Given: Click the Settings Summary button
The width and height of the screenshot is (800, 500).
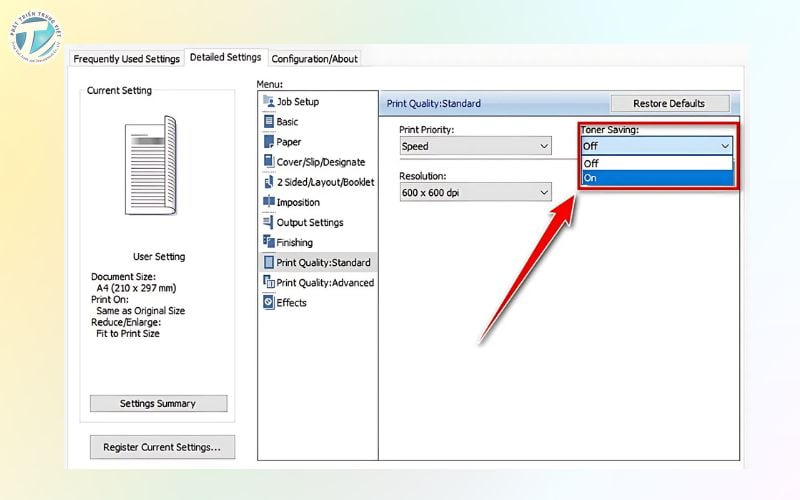Looking at the screenshot, I should tap(158, 404).
